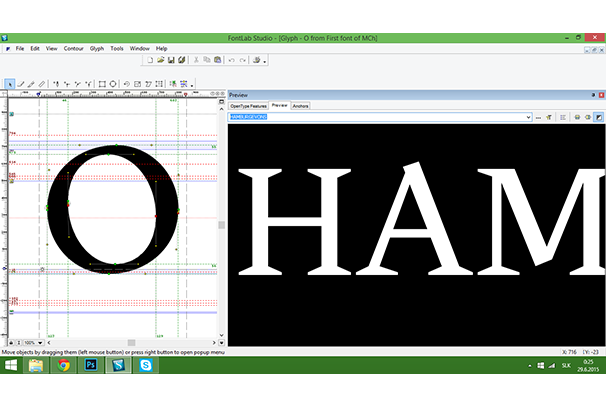606x406 pixels.
Task: Select the Ellipse drawing tool
Action: 113,83
